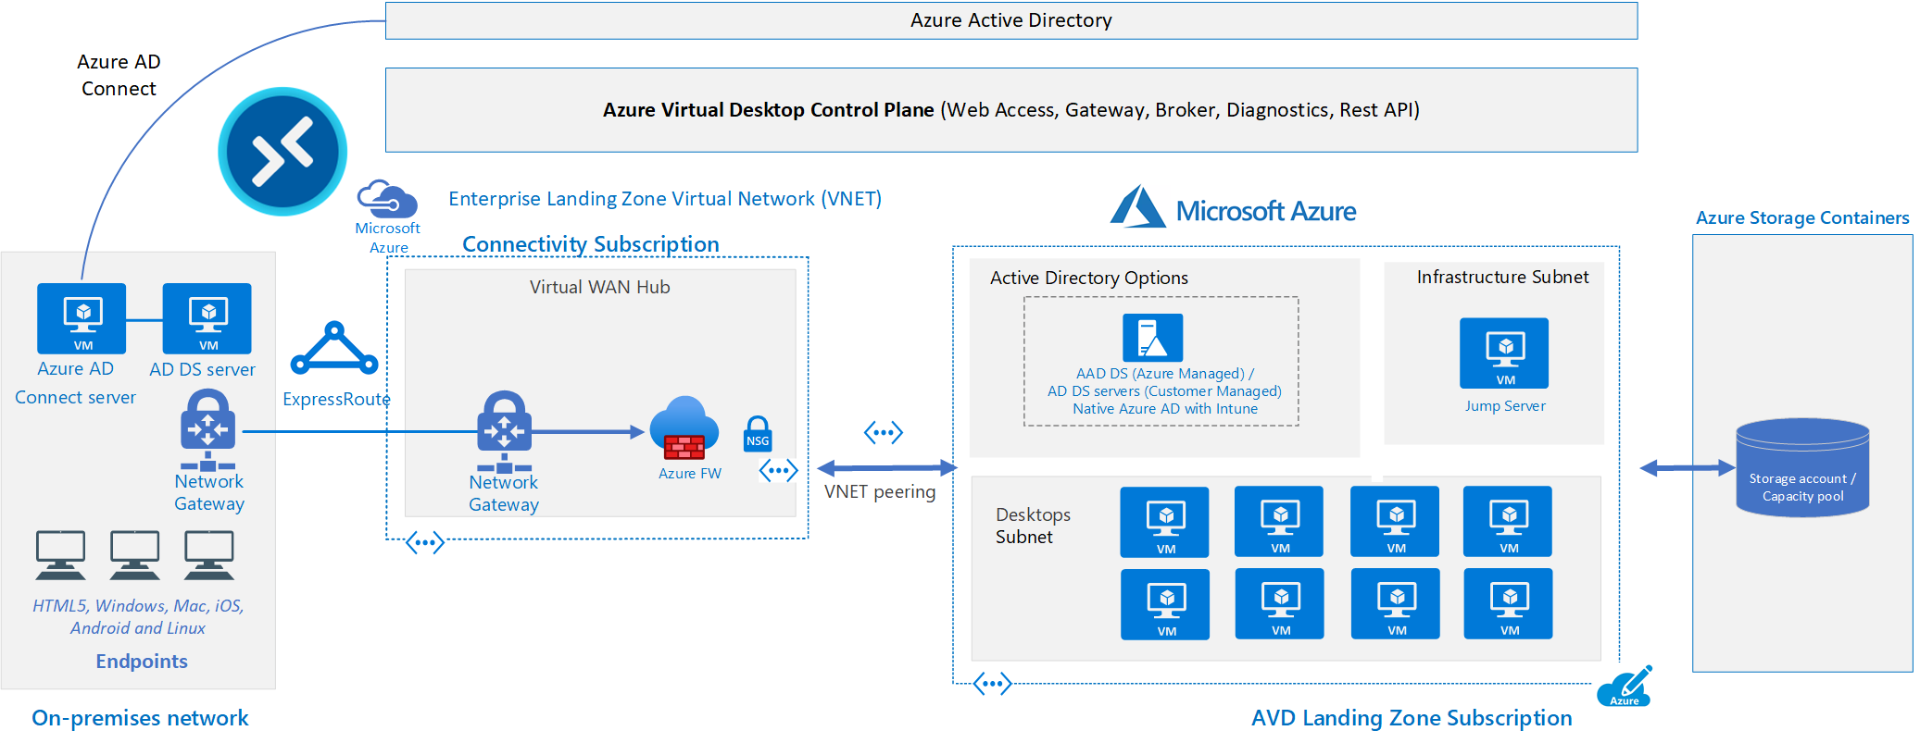Viewport: 1918px width, 743px height.
Task: Click the Microsoft Azure cloud icon
Action: pos(387,200)
